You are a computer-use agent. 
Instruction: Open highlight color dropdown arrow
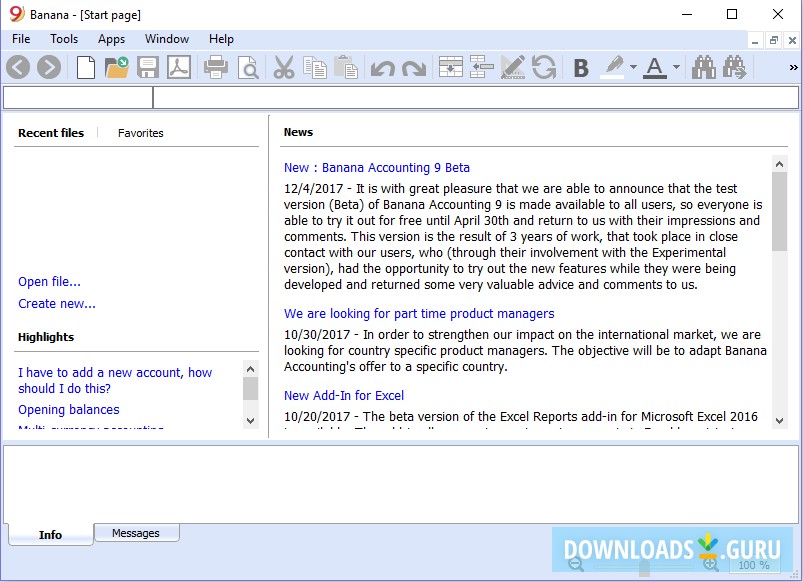point(633,67)
